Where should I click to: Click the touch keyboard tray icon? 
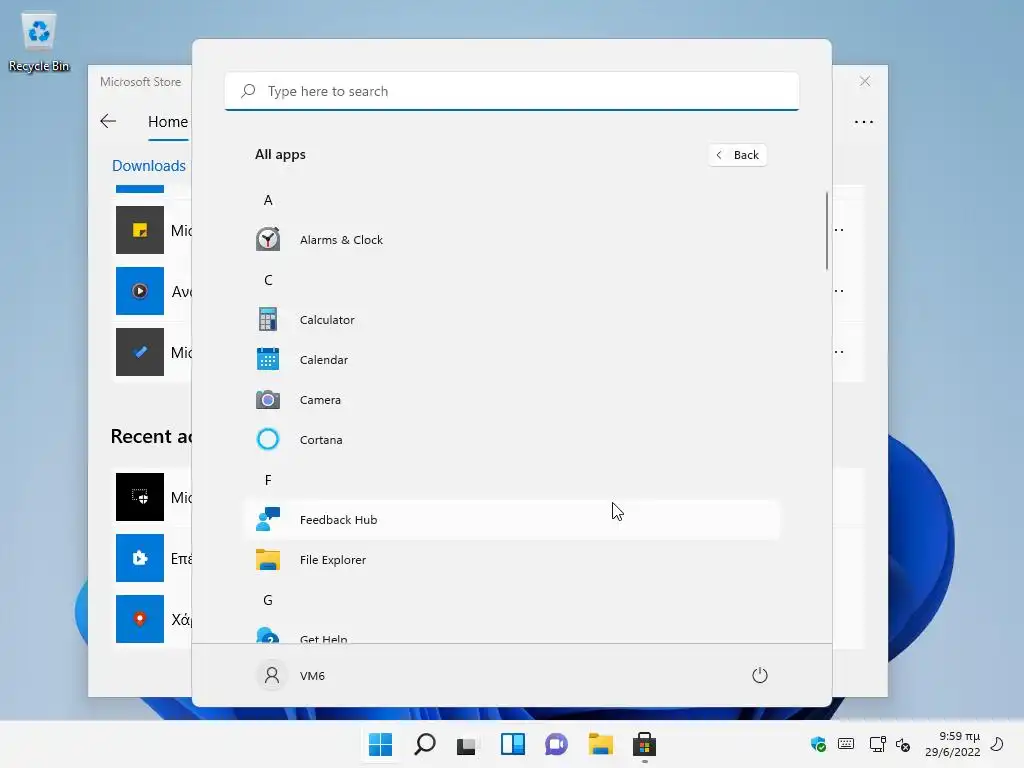coord(846,744)
